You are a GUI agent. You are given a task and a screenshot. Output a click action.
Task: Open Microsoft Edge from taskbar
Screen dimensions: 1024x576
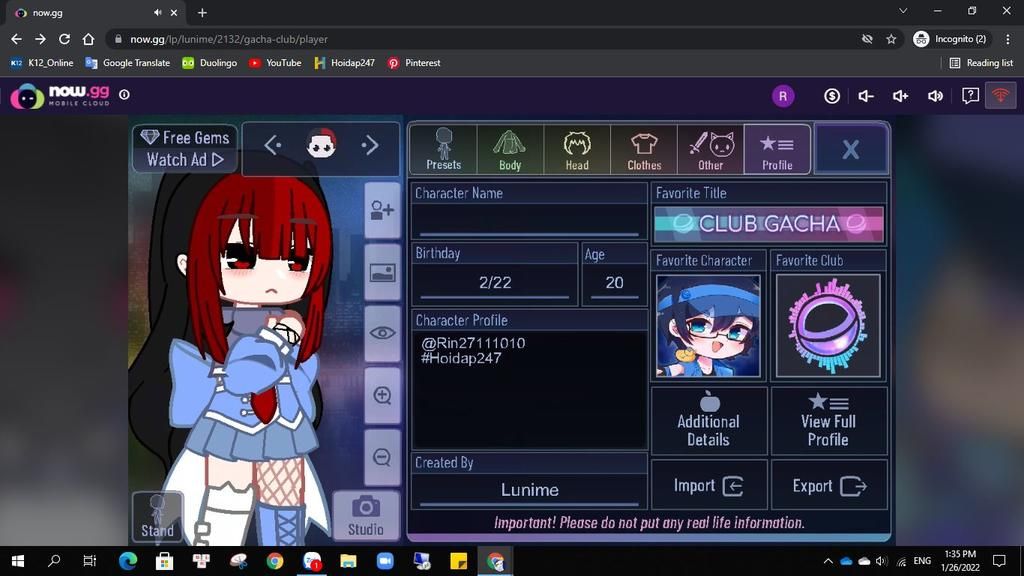[x=127, y=561]
